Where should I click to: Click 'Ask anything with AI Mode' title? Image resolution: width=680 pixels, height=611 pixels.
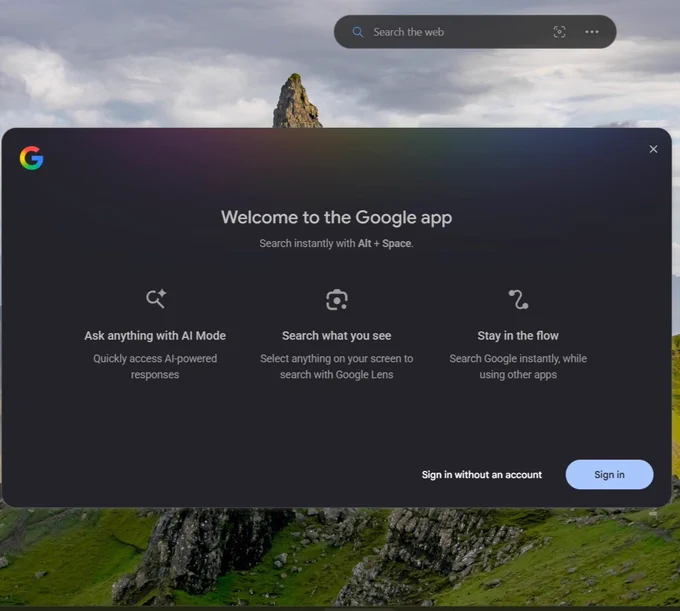pos(155,336)
